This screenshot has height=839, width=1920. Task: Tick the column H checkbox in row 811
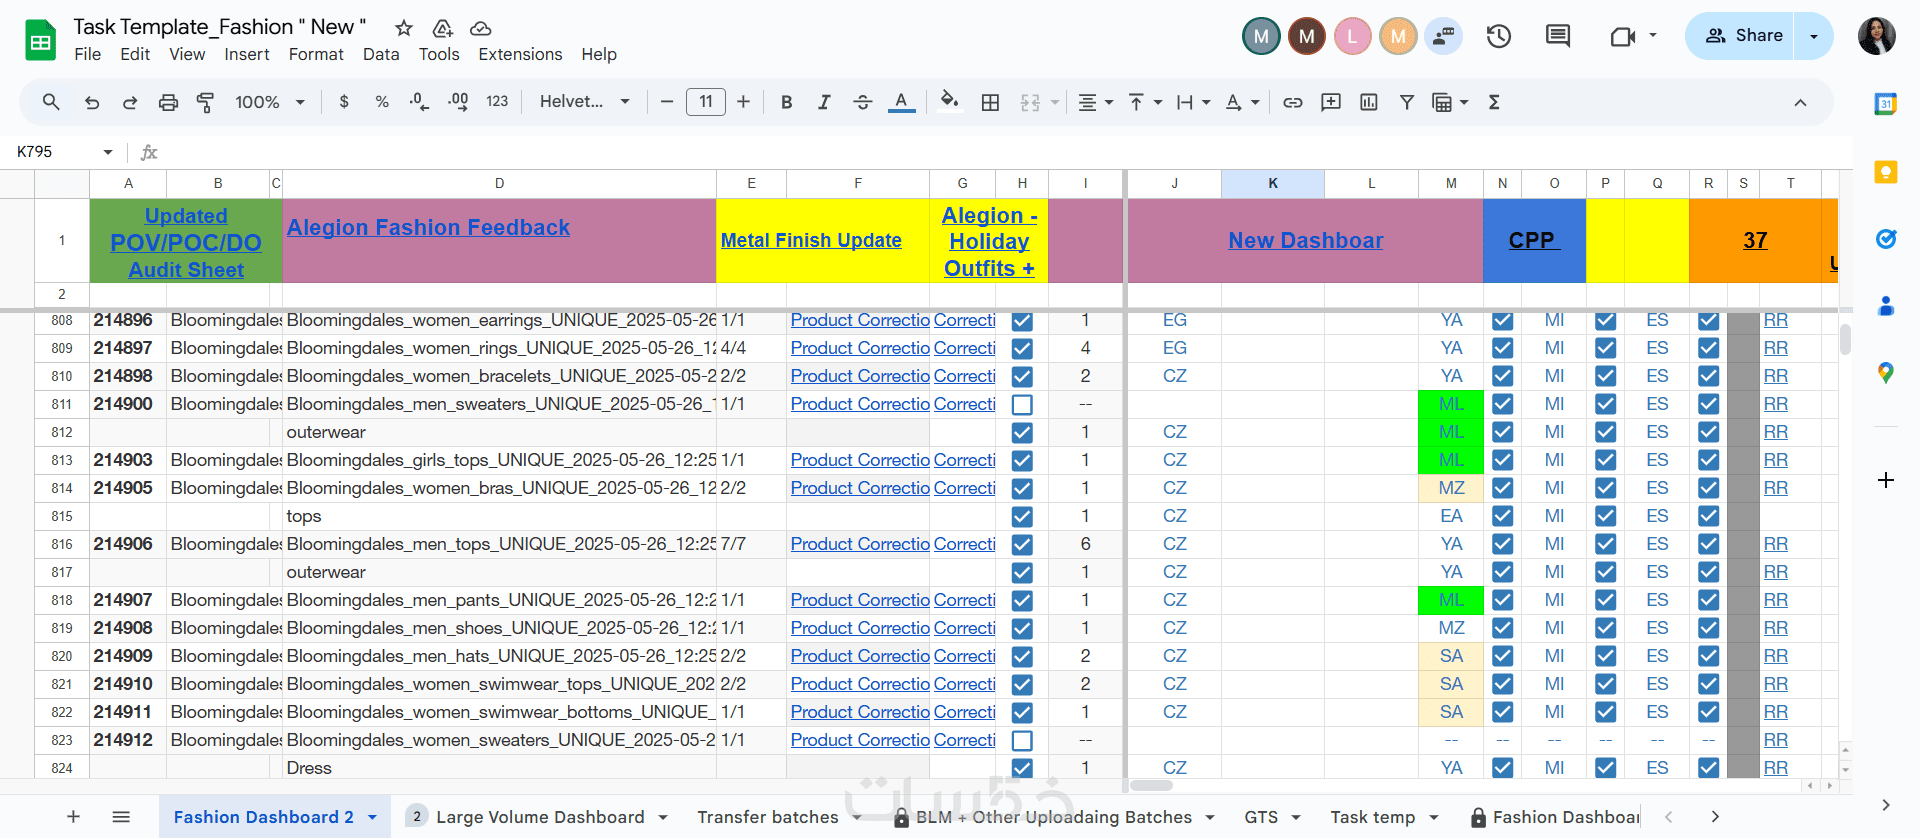(1022, 405)
